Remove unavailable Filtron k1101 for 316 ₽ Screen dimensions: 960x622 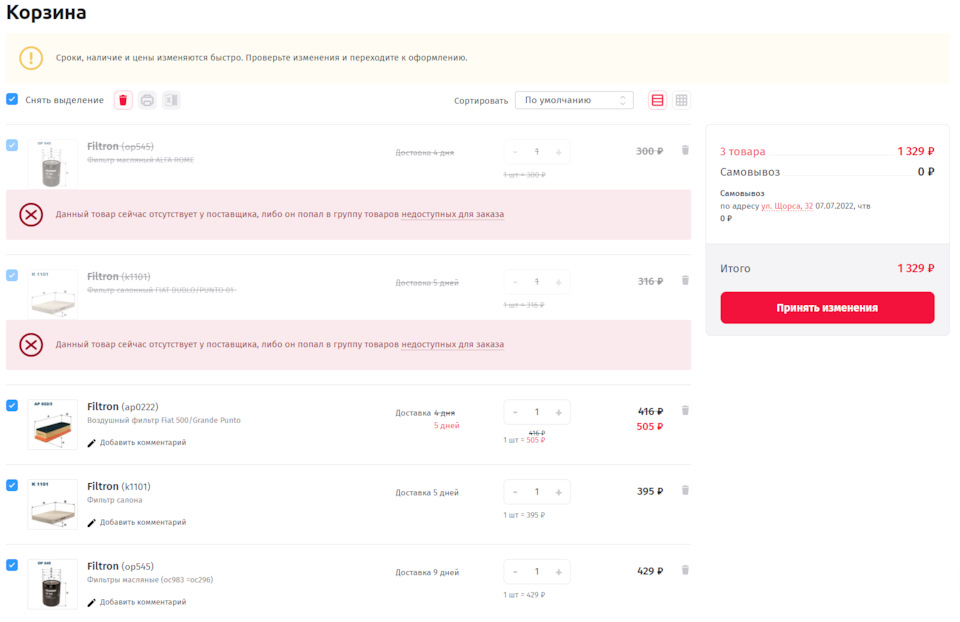685,281
